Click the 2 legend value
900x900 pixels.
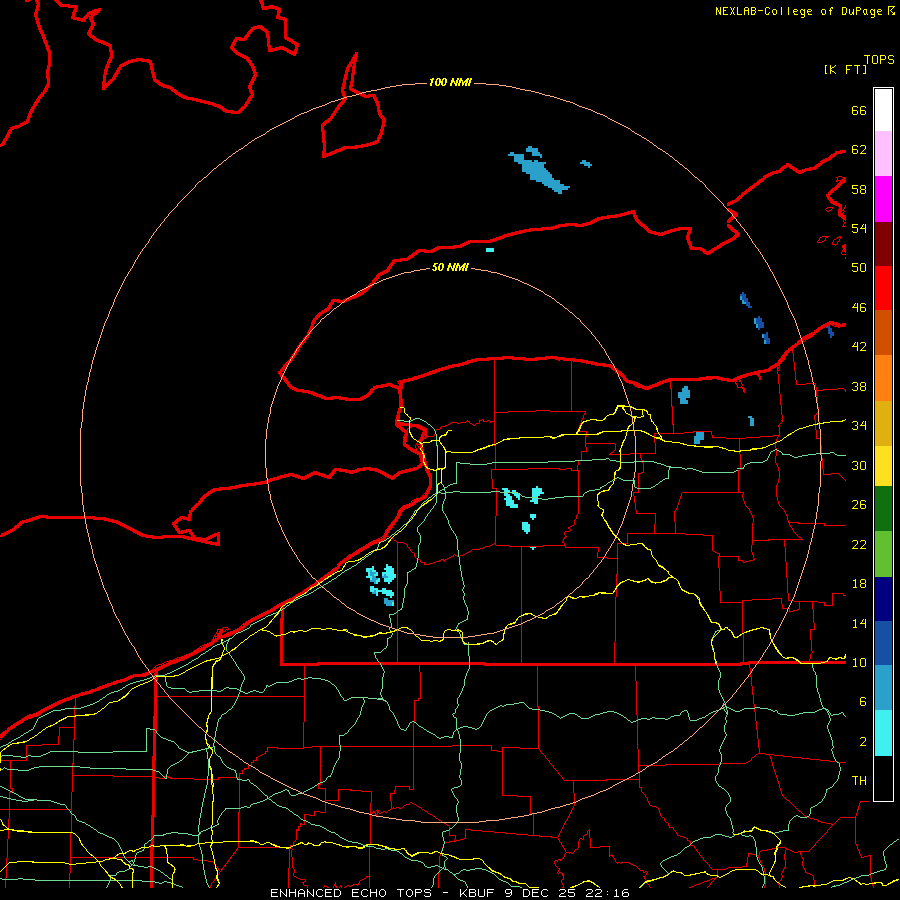pos(862,742)
